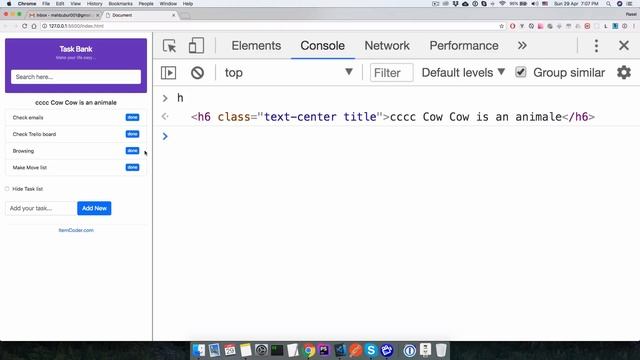The image size is (640, 360).
Task: Show the console sidebar icon
Action: tap(168, 73)
